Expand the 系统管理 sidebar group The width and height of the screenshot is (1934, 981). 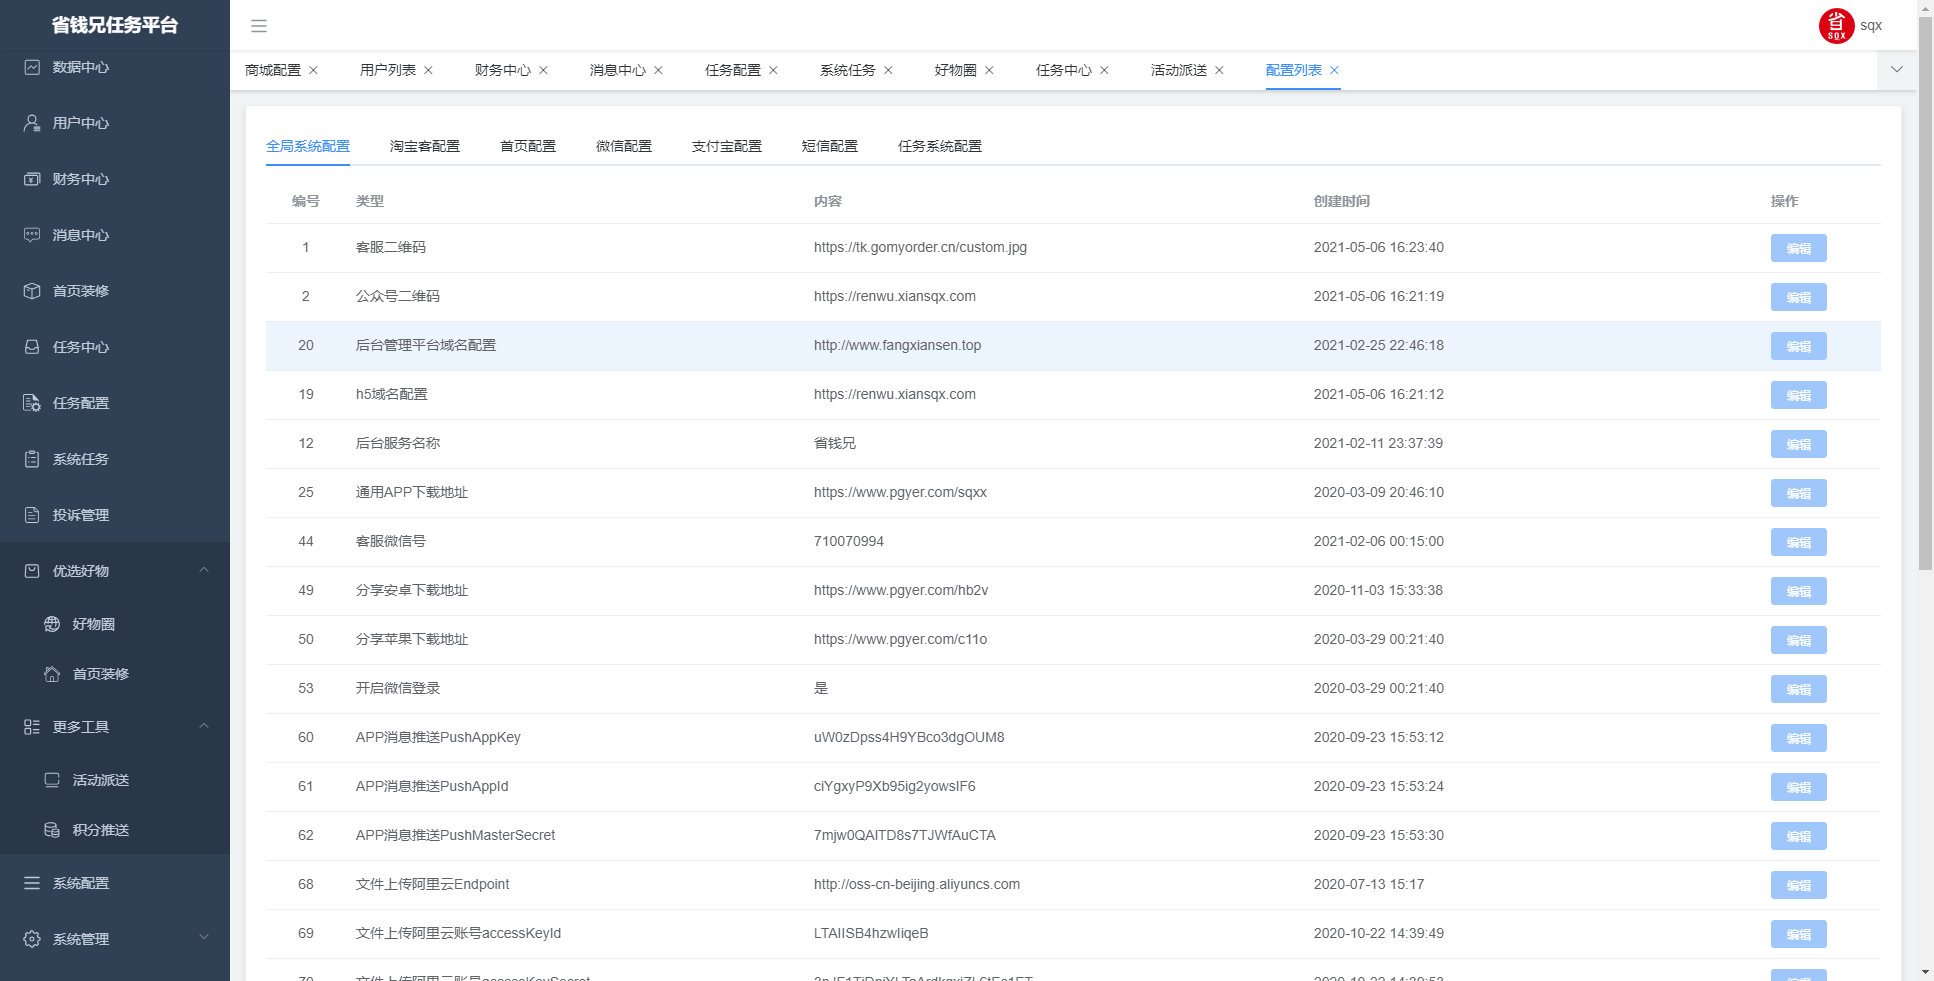tap(204, 939)
